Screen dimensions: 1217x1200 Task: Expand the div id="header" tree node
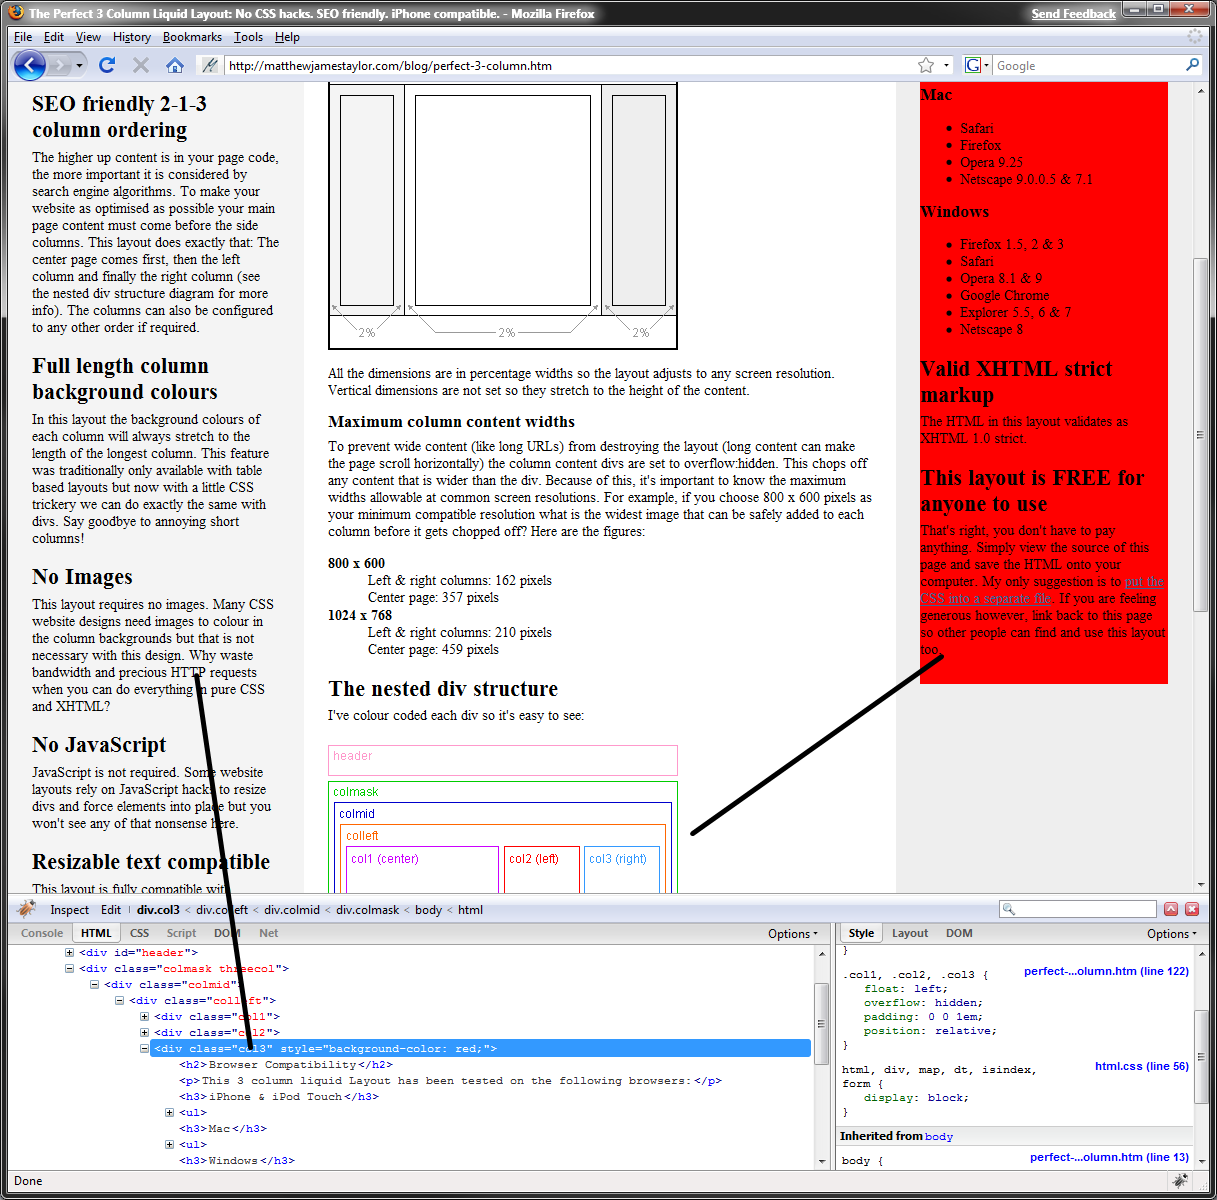click(70, 952)
